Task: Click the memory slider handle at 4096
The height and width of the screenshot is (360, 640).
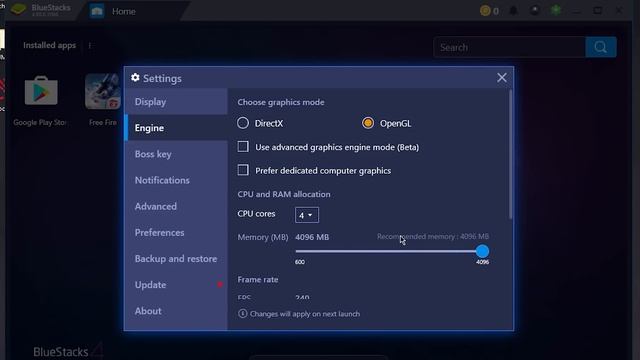Action: [482, 251]
